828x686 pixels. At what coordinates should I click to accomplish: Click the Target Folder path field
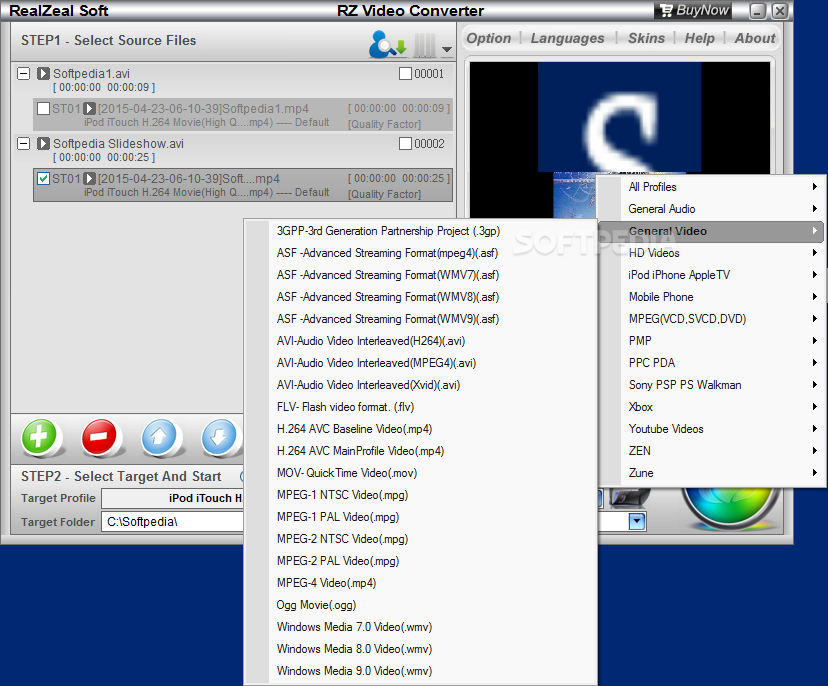point(173,522)
